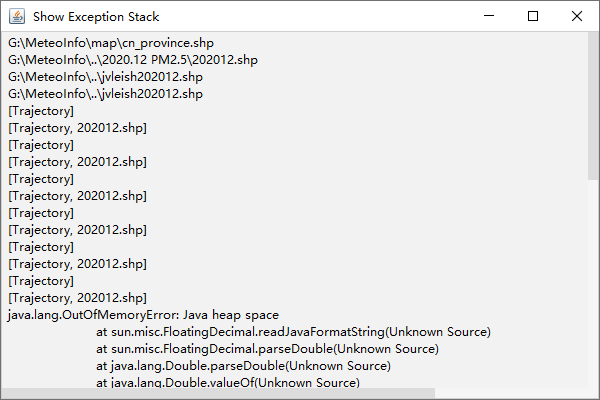The height and width of the screenshot is (400, 600).
Task: Click the readJavaFormatString stack trace line
Action: [293, 332]
